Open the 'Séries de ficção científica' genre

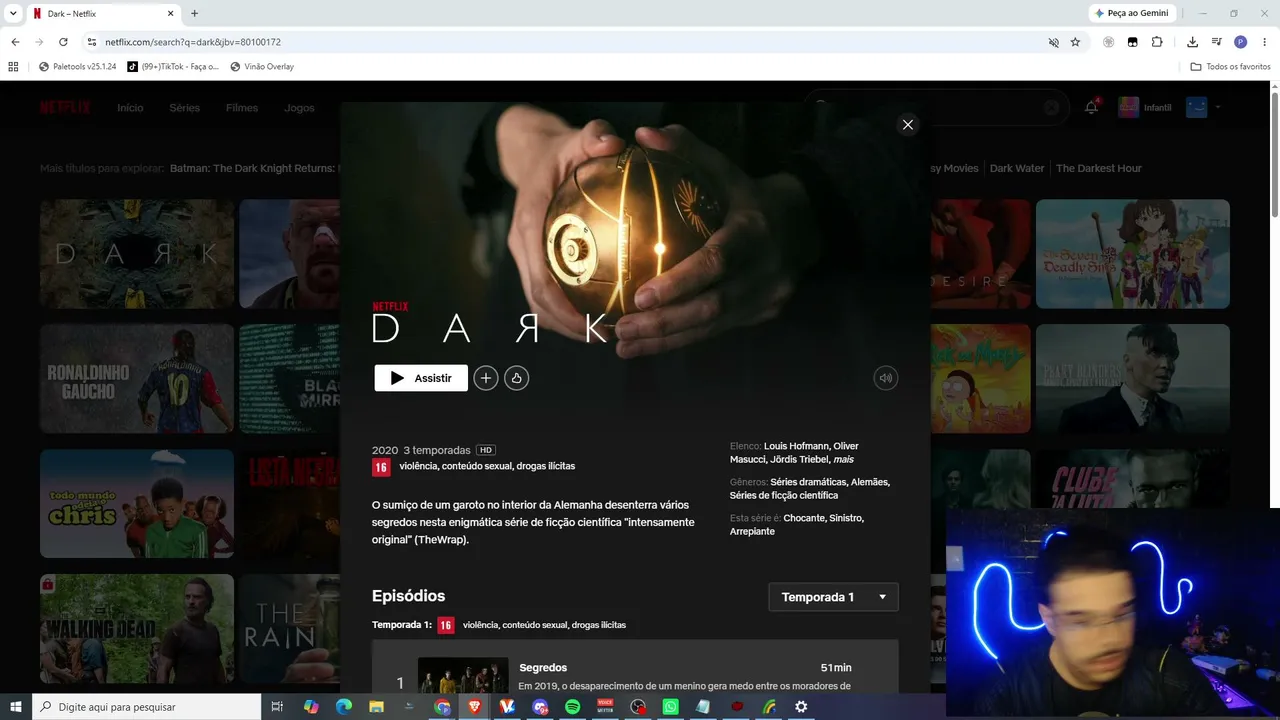click(x=784, y=495)
